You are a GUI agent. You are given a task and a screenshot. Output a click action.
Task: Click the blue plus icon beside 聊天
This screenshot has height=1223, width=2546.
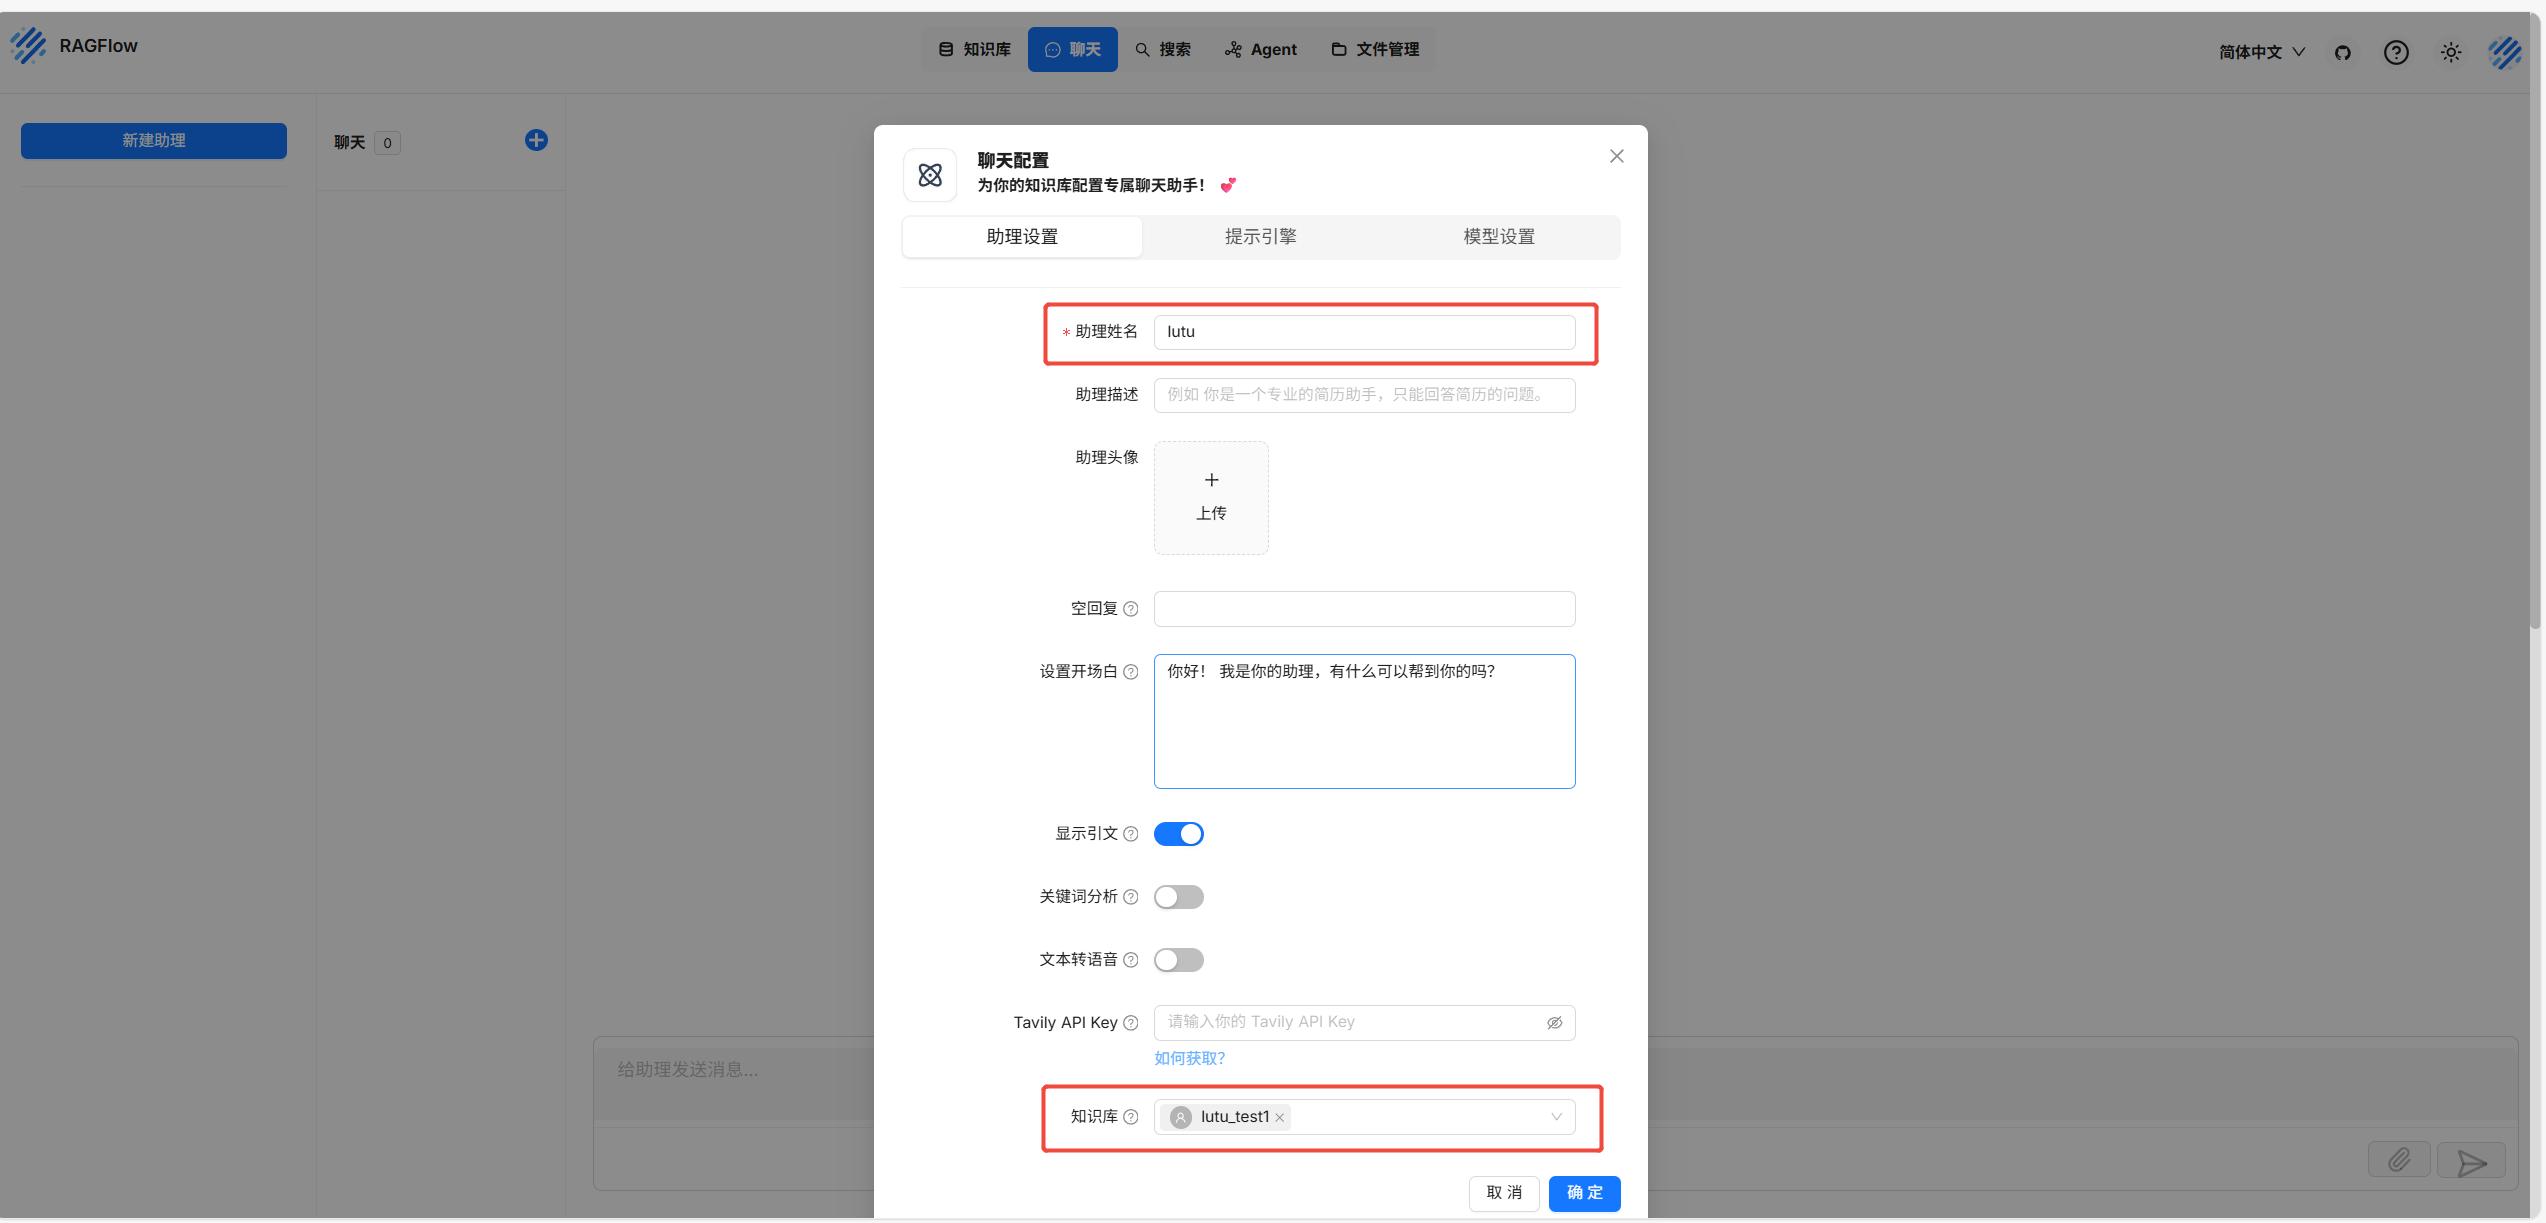[x=536, y=140]
